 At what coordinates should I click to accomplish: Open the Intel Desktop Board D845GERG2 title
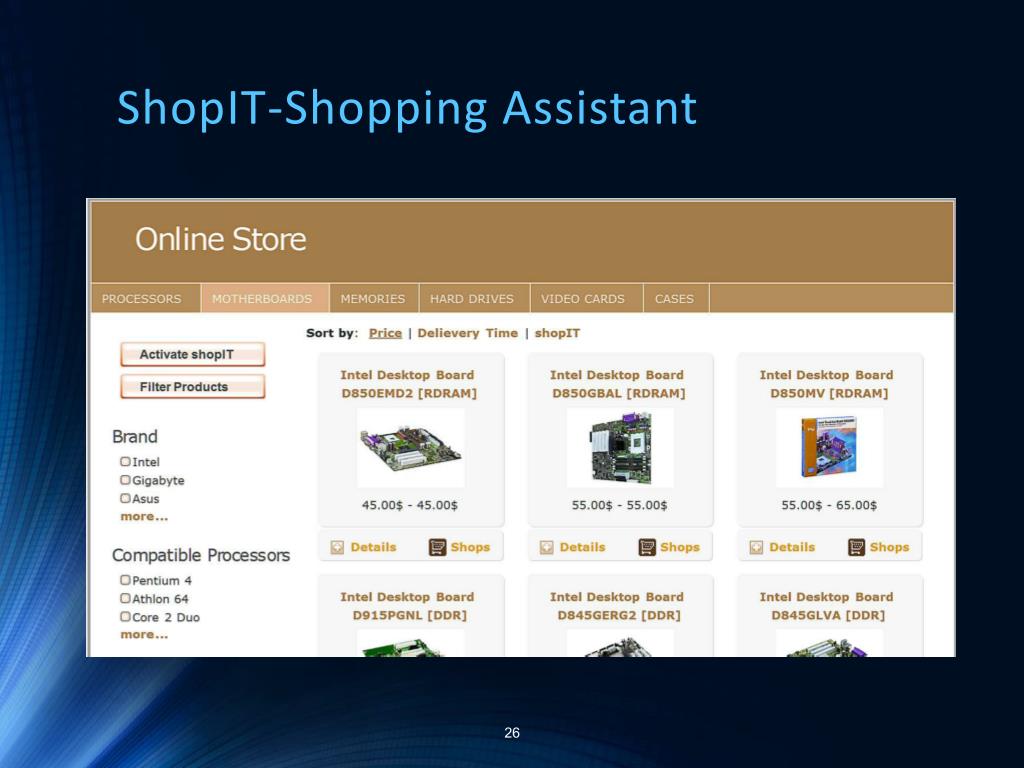pos(618,606)
